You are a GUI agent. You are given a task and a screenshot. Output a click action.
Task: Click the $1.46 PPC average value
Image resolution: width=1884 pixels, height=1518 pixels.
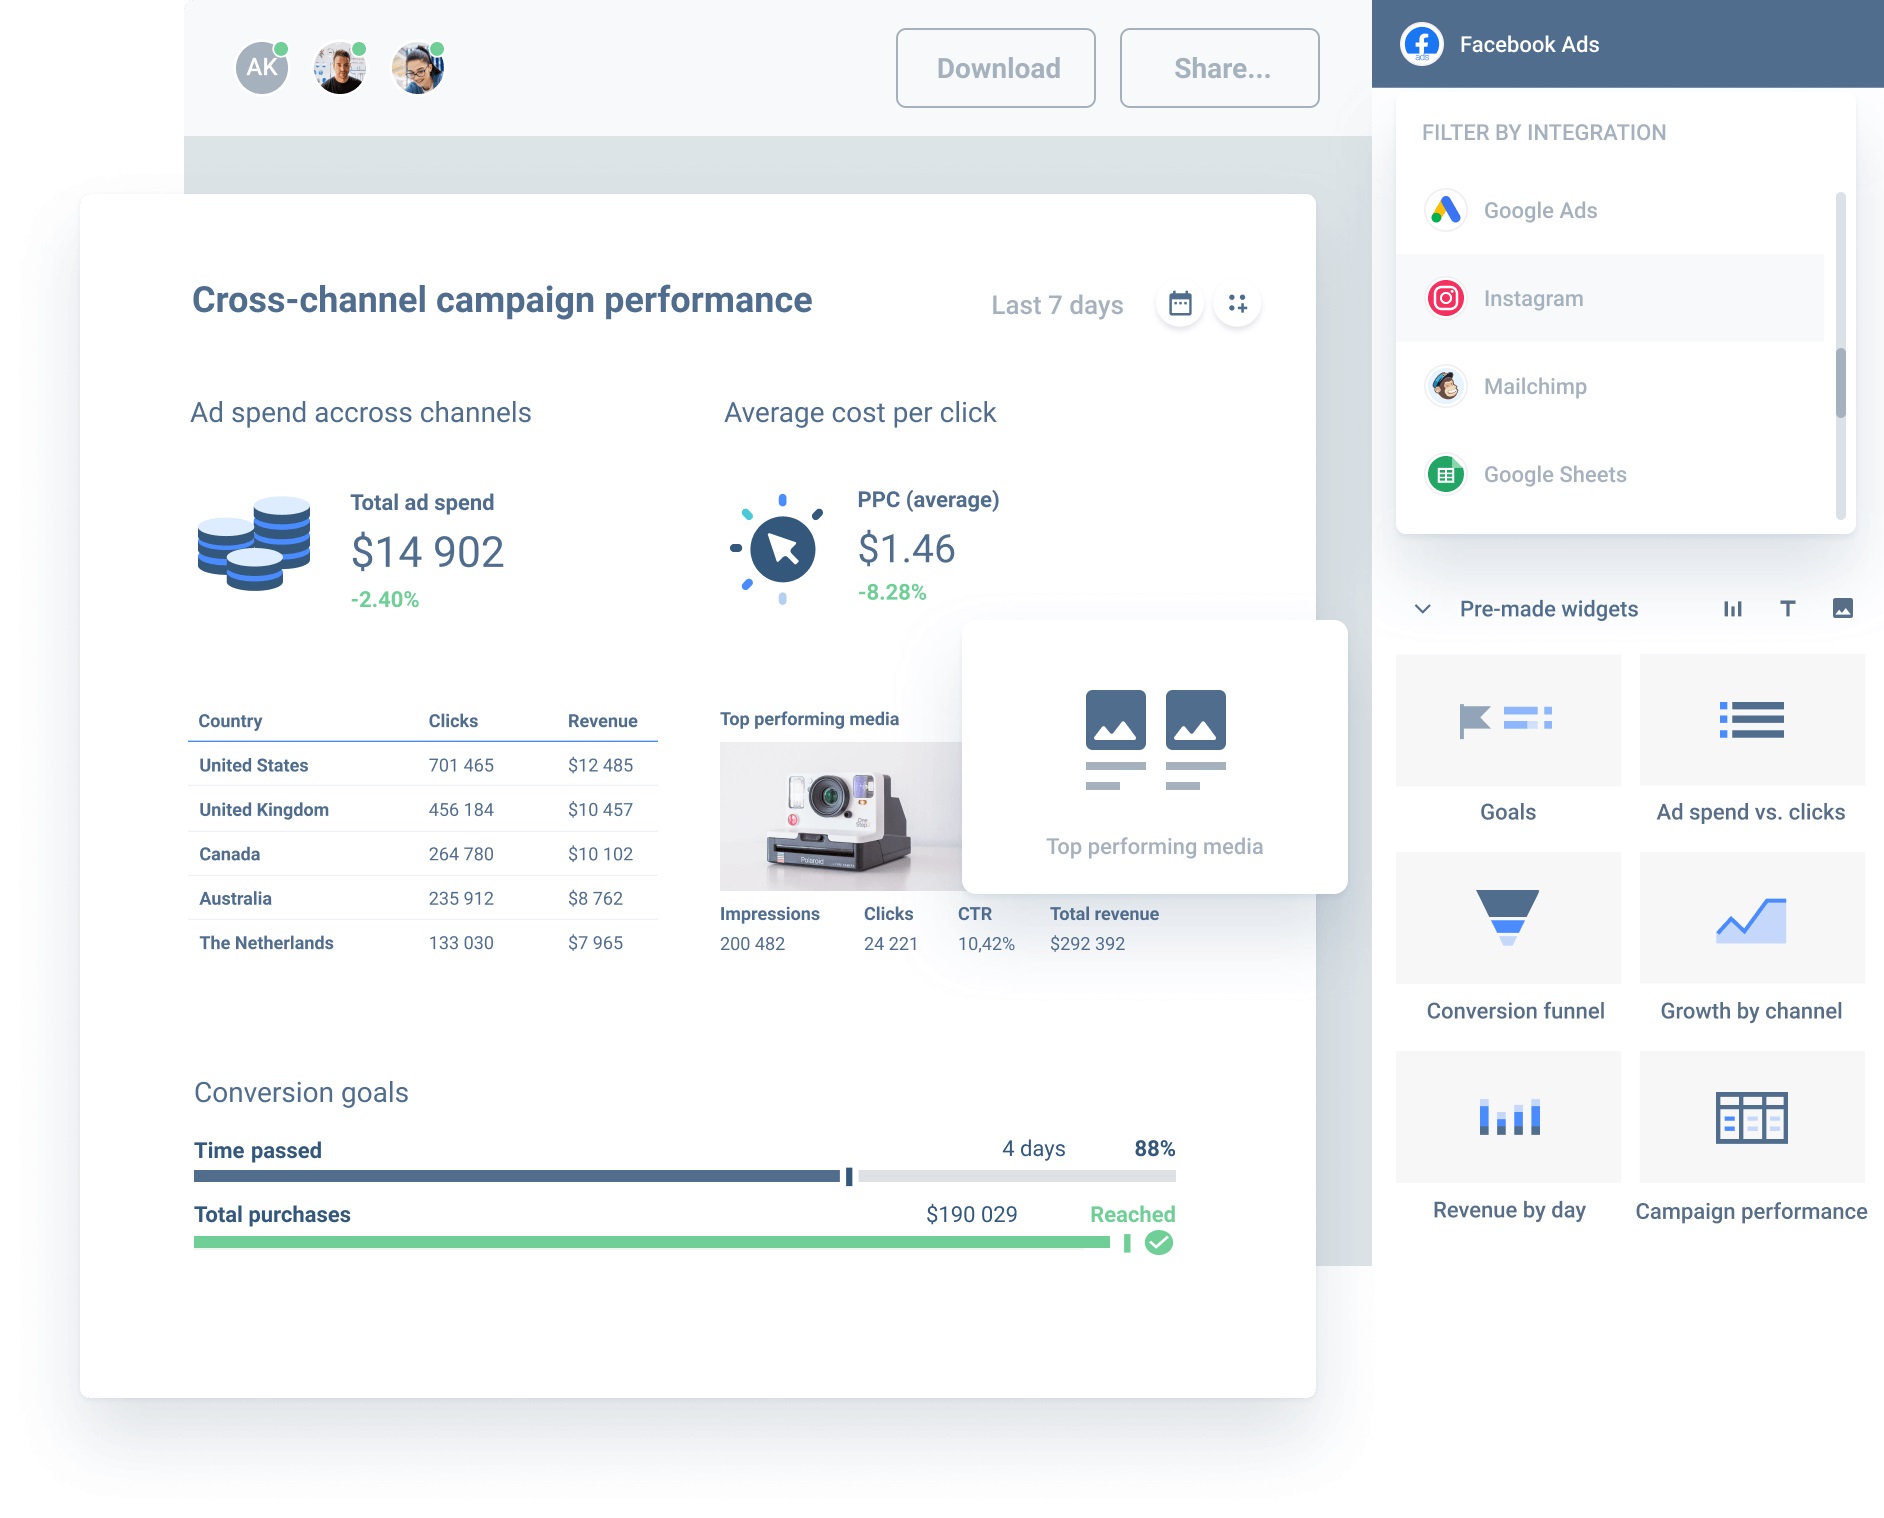[906, 549]
